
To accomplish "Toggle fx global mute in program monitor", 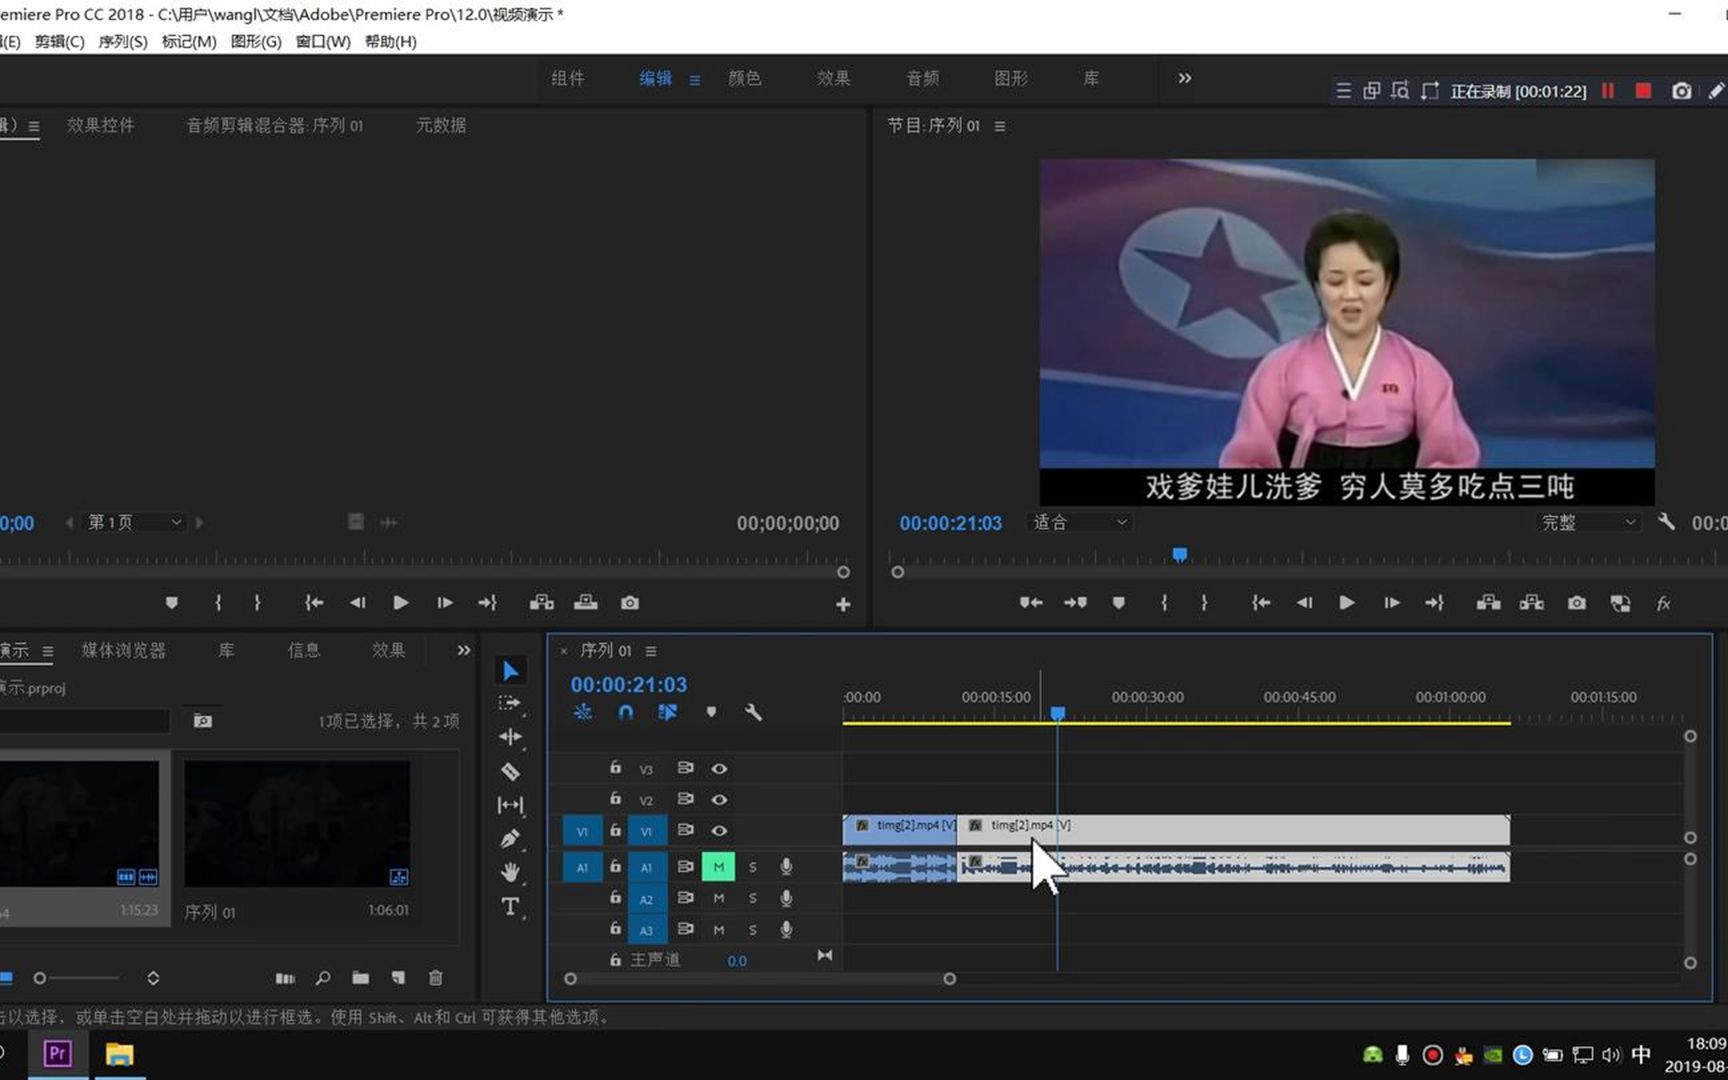I will click(x=1663, y=603).
